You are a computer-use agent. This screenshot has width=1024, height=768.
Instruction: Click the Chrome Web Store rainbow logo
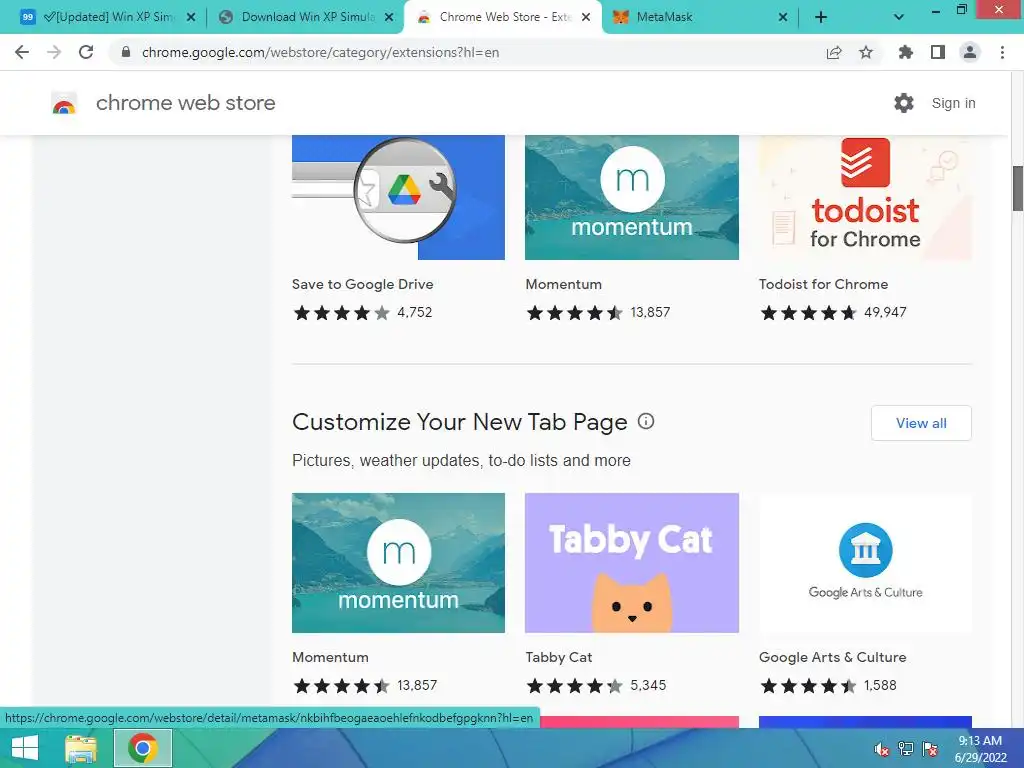tap(64, 103)
